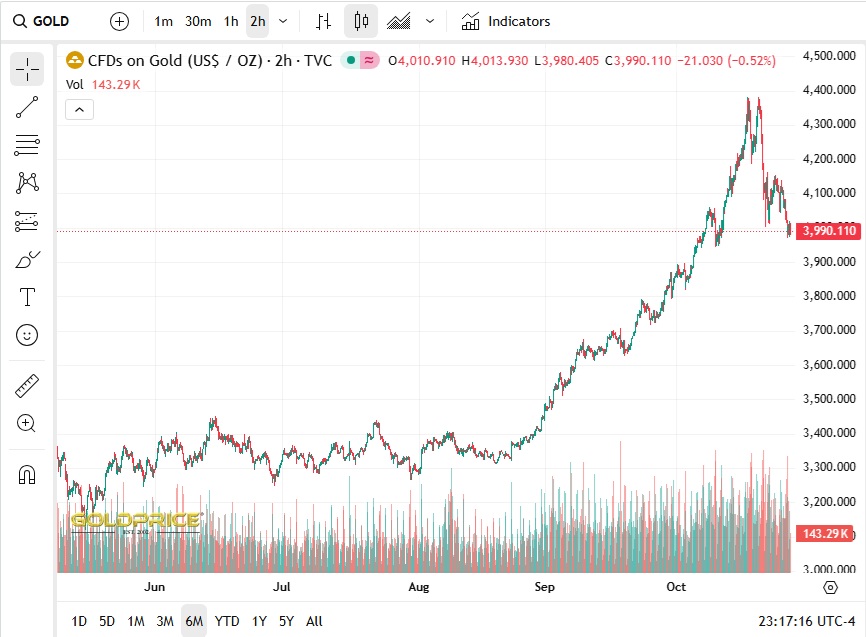Select the brush drawing tool
The width and height of the screenshot is (866, 637).
27,260
